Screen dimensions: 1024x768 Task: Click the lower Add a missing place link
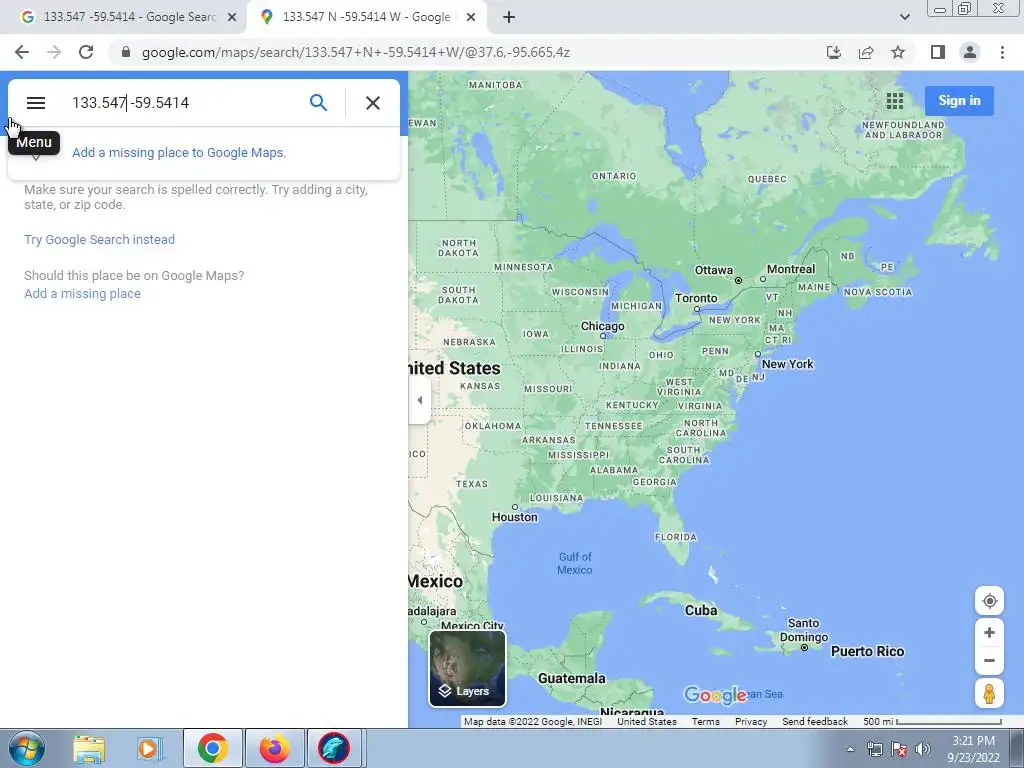click(82, 294)
